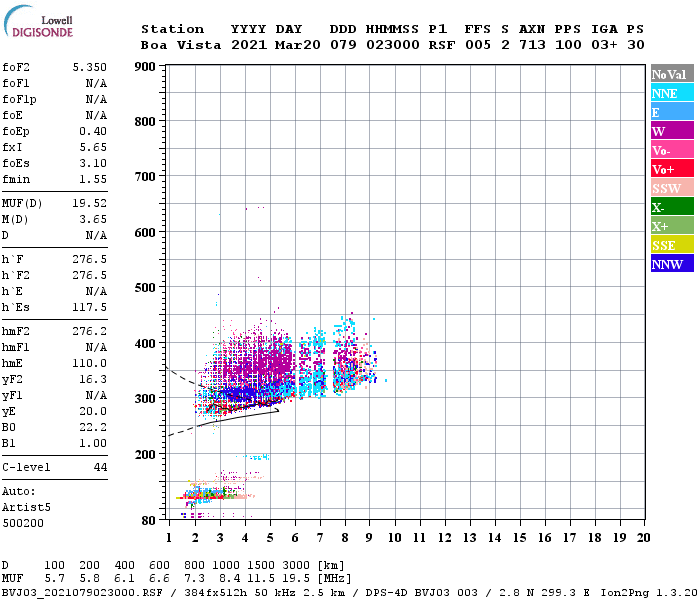
Task: Click the fmin value 1.55
Action: coord(93,179)
